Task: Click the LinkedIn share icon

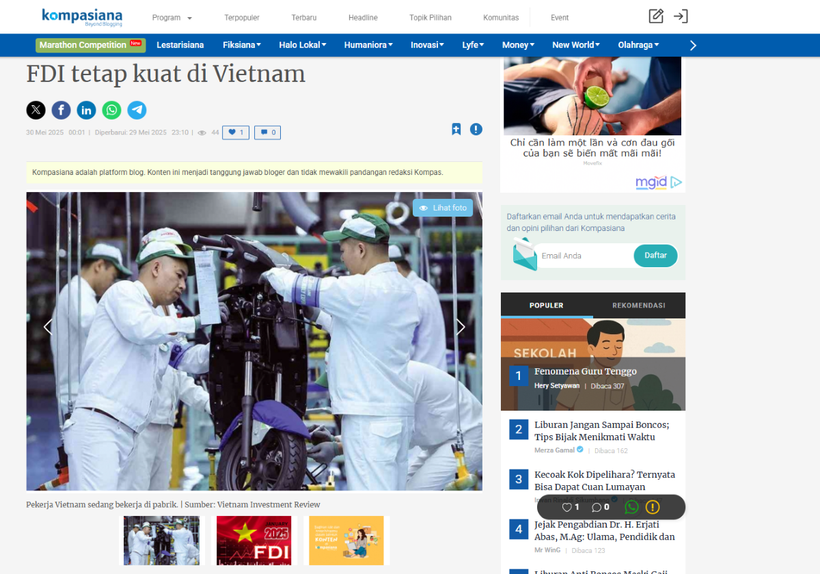Action: point(87,110)
